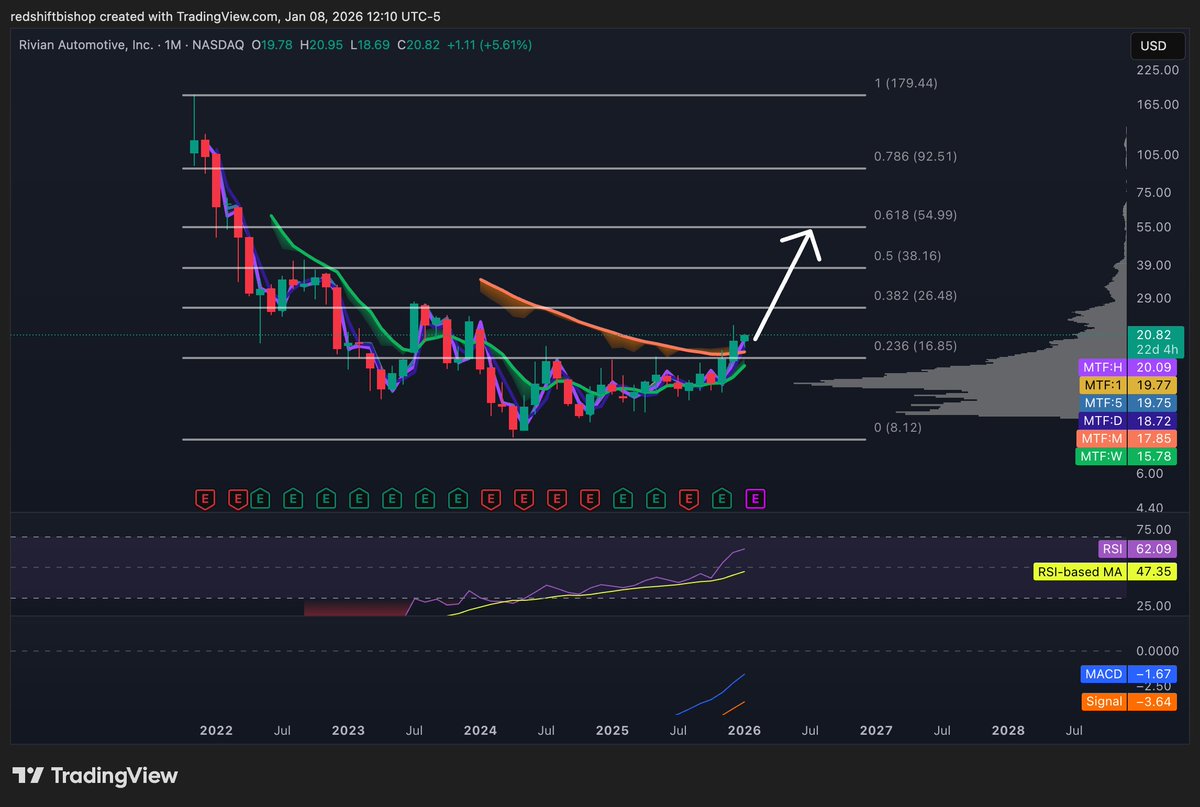
Task: Click 39.00 on the price axis
Action: pos(1156,265)
